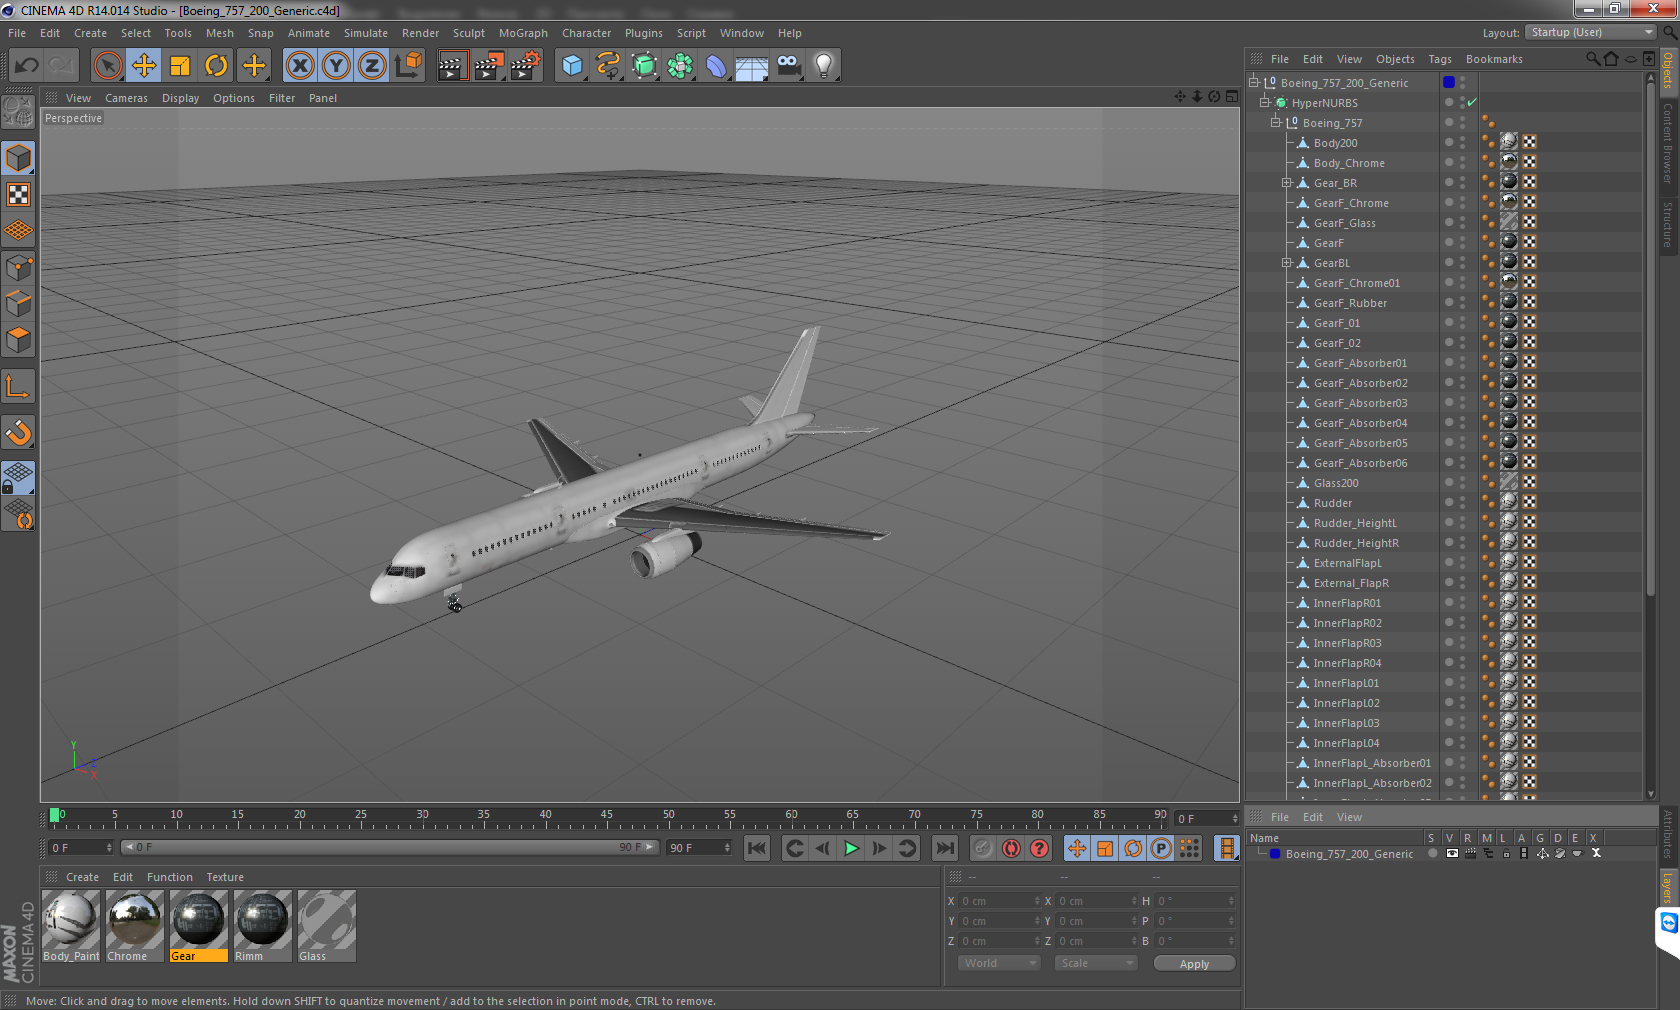Toggle HyperNURBS enable checkmark
1680x1010 pixels.
pyautogui.click(x=1472, y=102)
